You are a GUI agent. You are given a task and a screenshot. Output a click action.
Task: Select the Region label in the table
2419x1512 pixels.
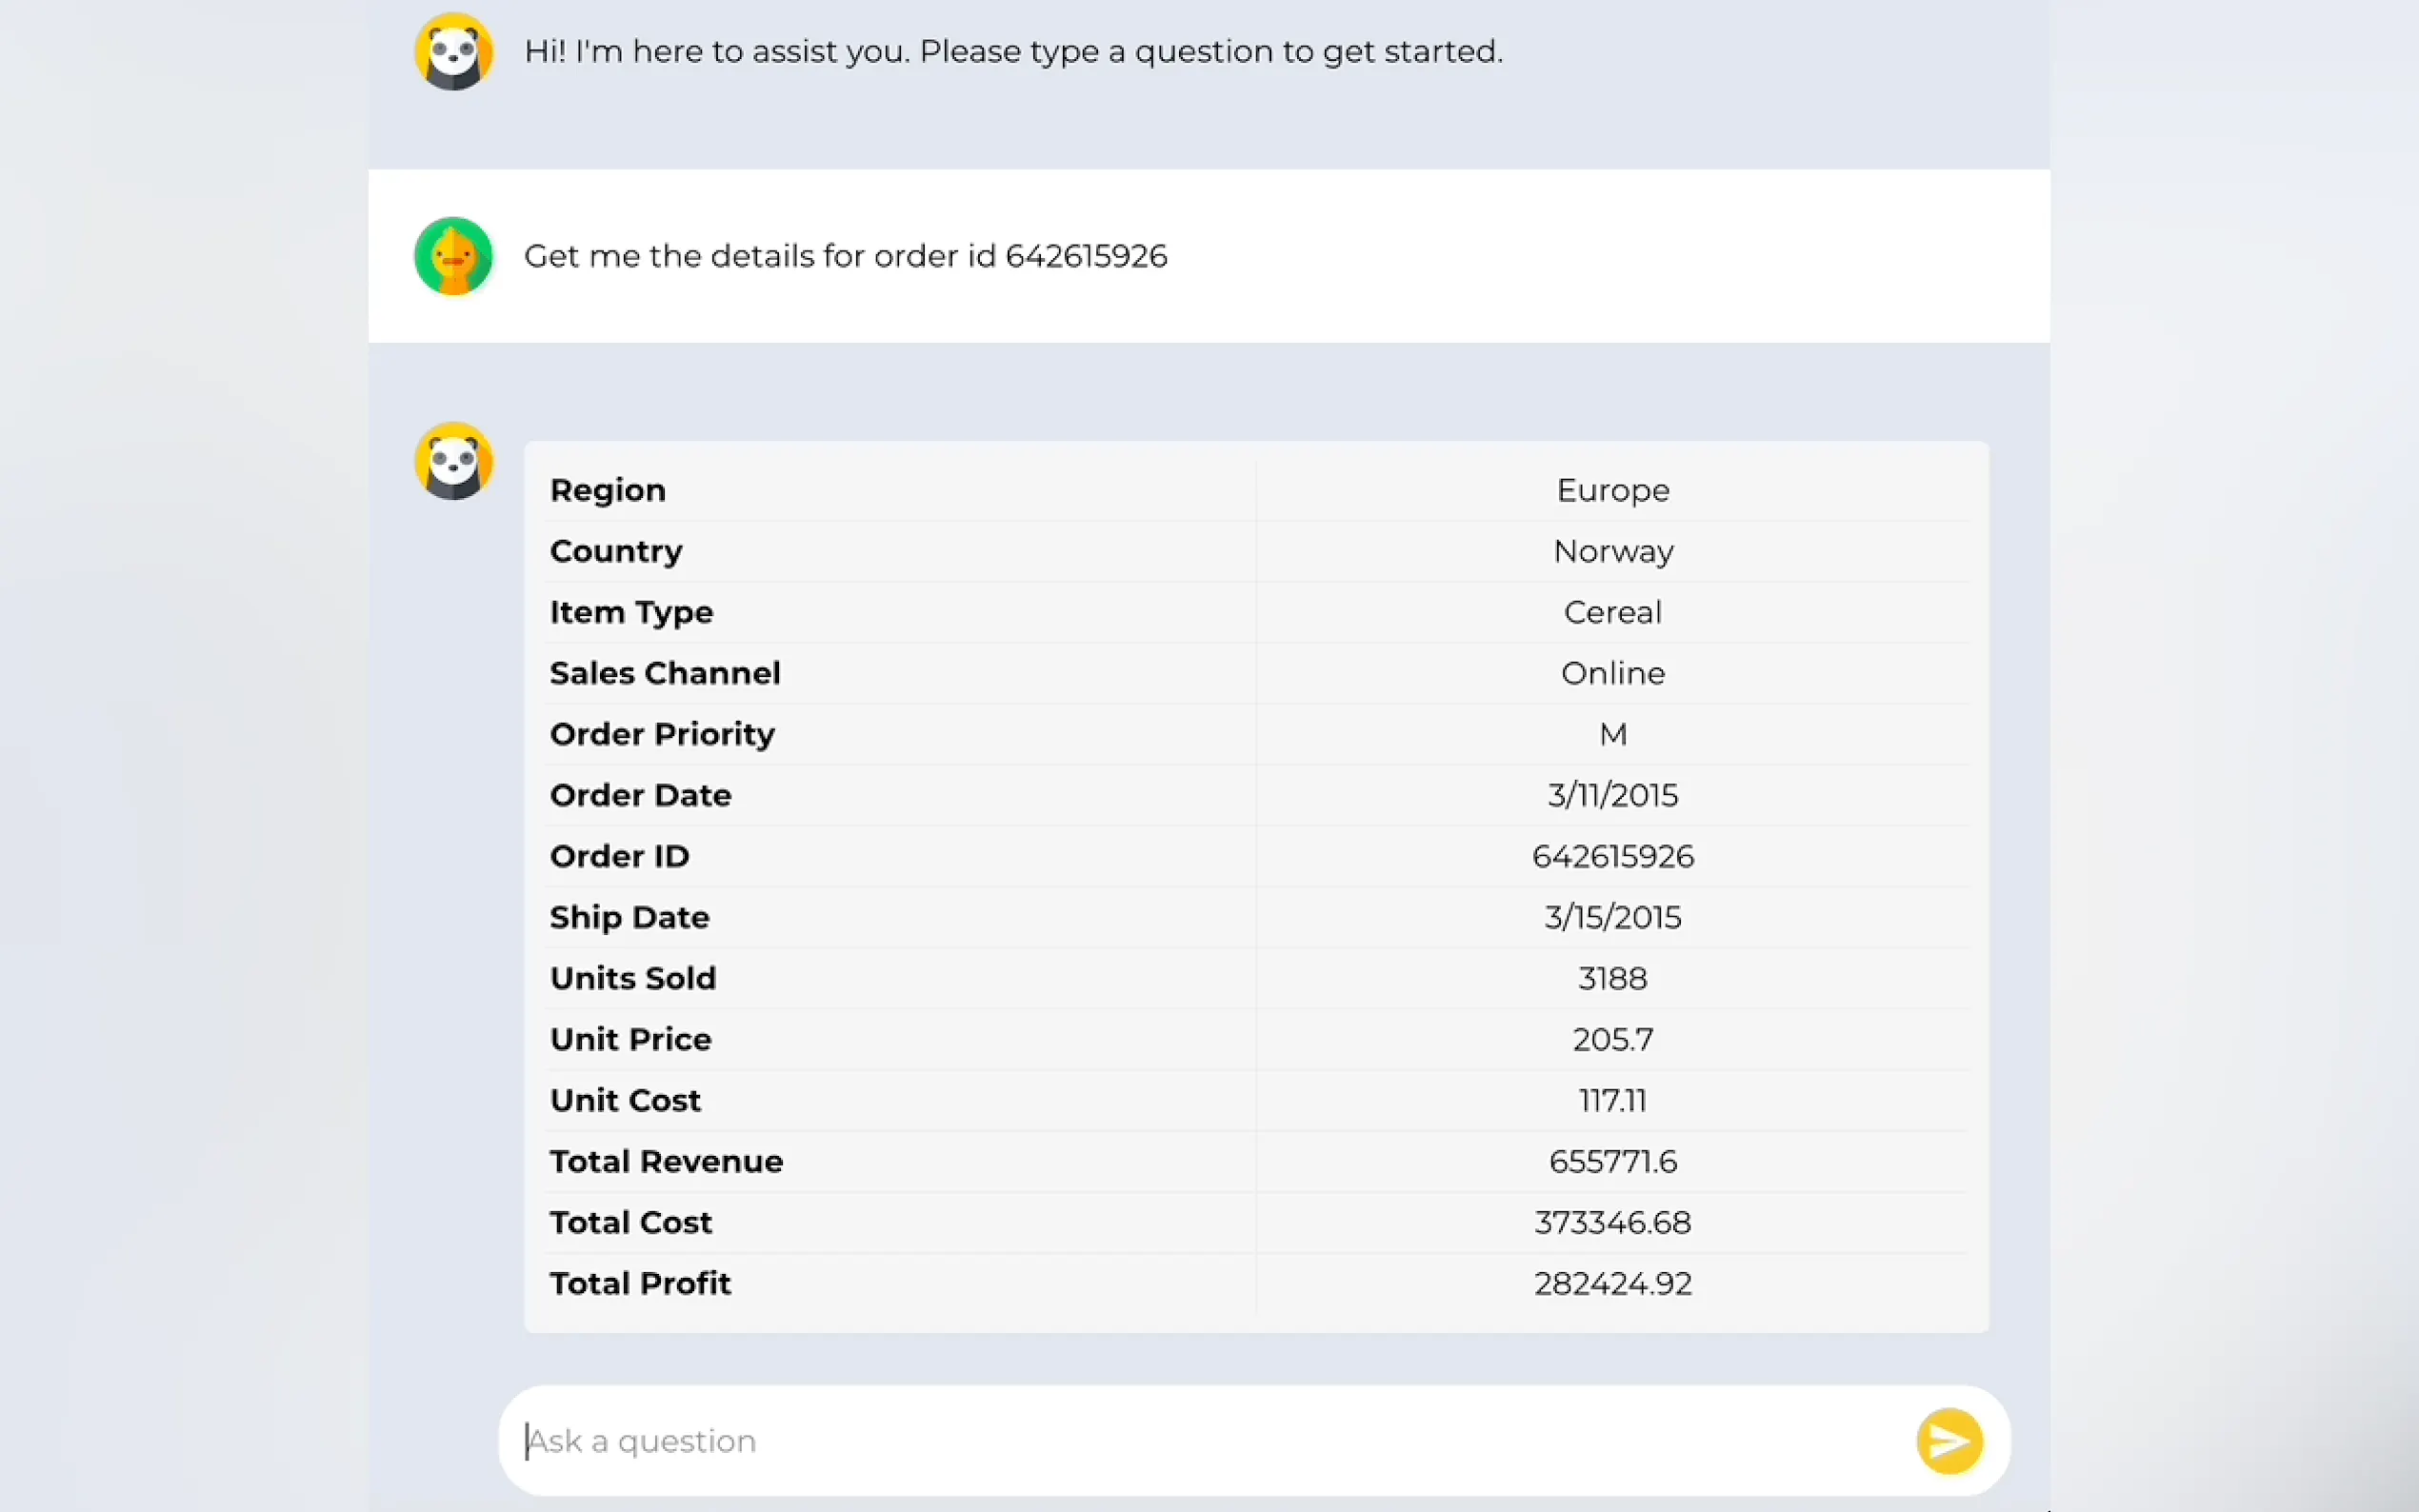(x=607, y=490)
